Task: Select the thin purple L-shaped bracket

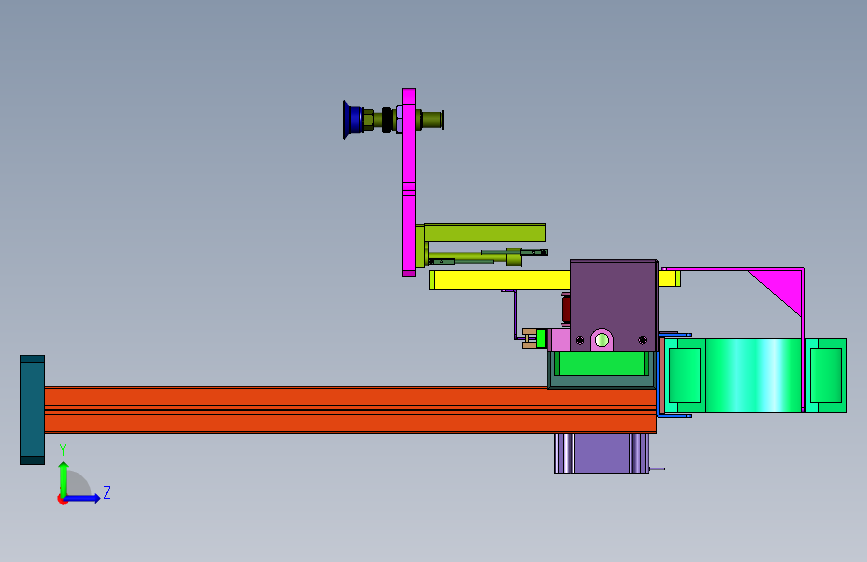Action: coord(514,314)
